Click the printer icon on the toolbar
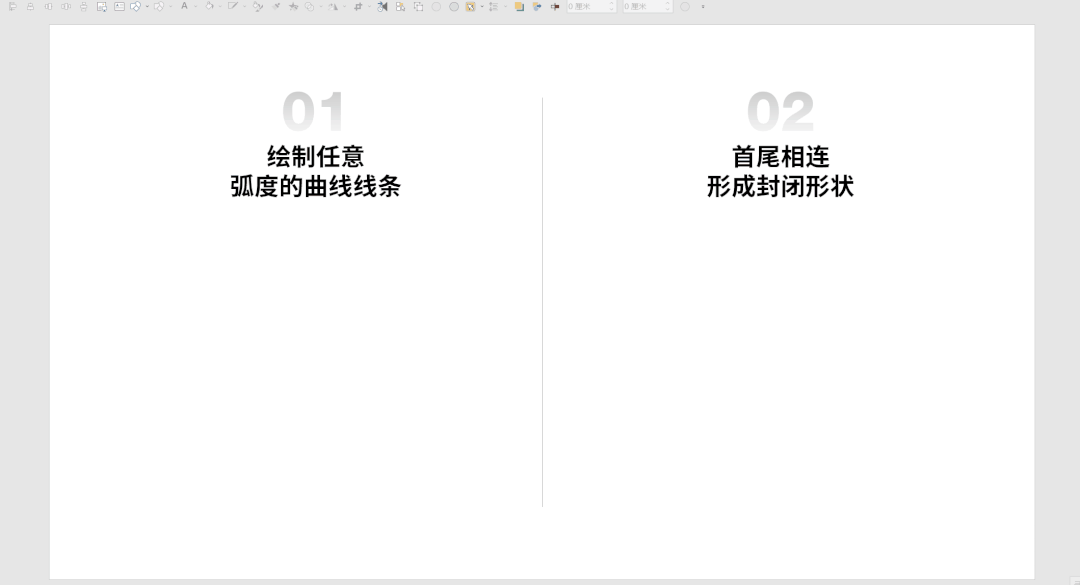The height and width of the screenshot is (585, 1080). click(x=83, y=6)
